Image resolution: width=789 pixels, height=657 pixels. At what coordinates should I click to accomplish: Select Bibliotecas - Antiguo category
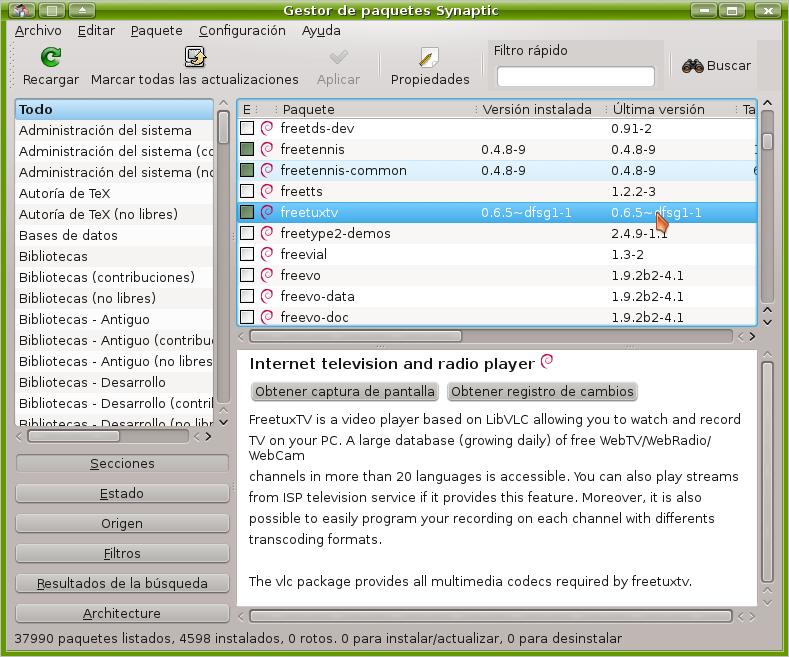coord(114,319)
